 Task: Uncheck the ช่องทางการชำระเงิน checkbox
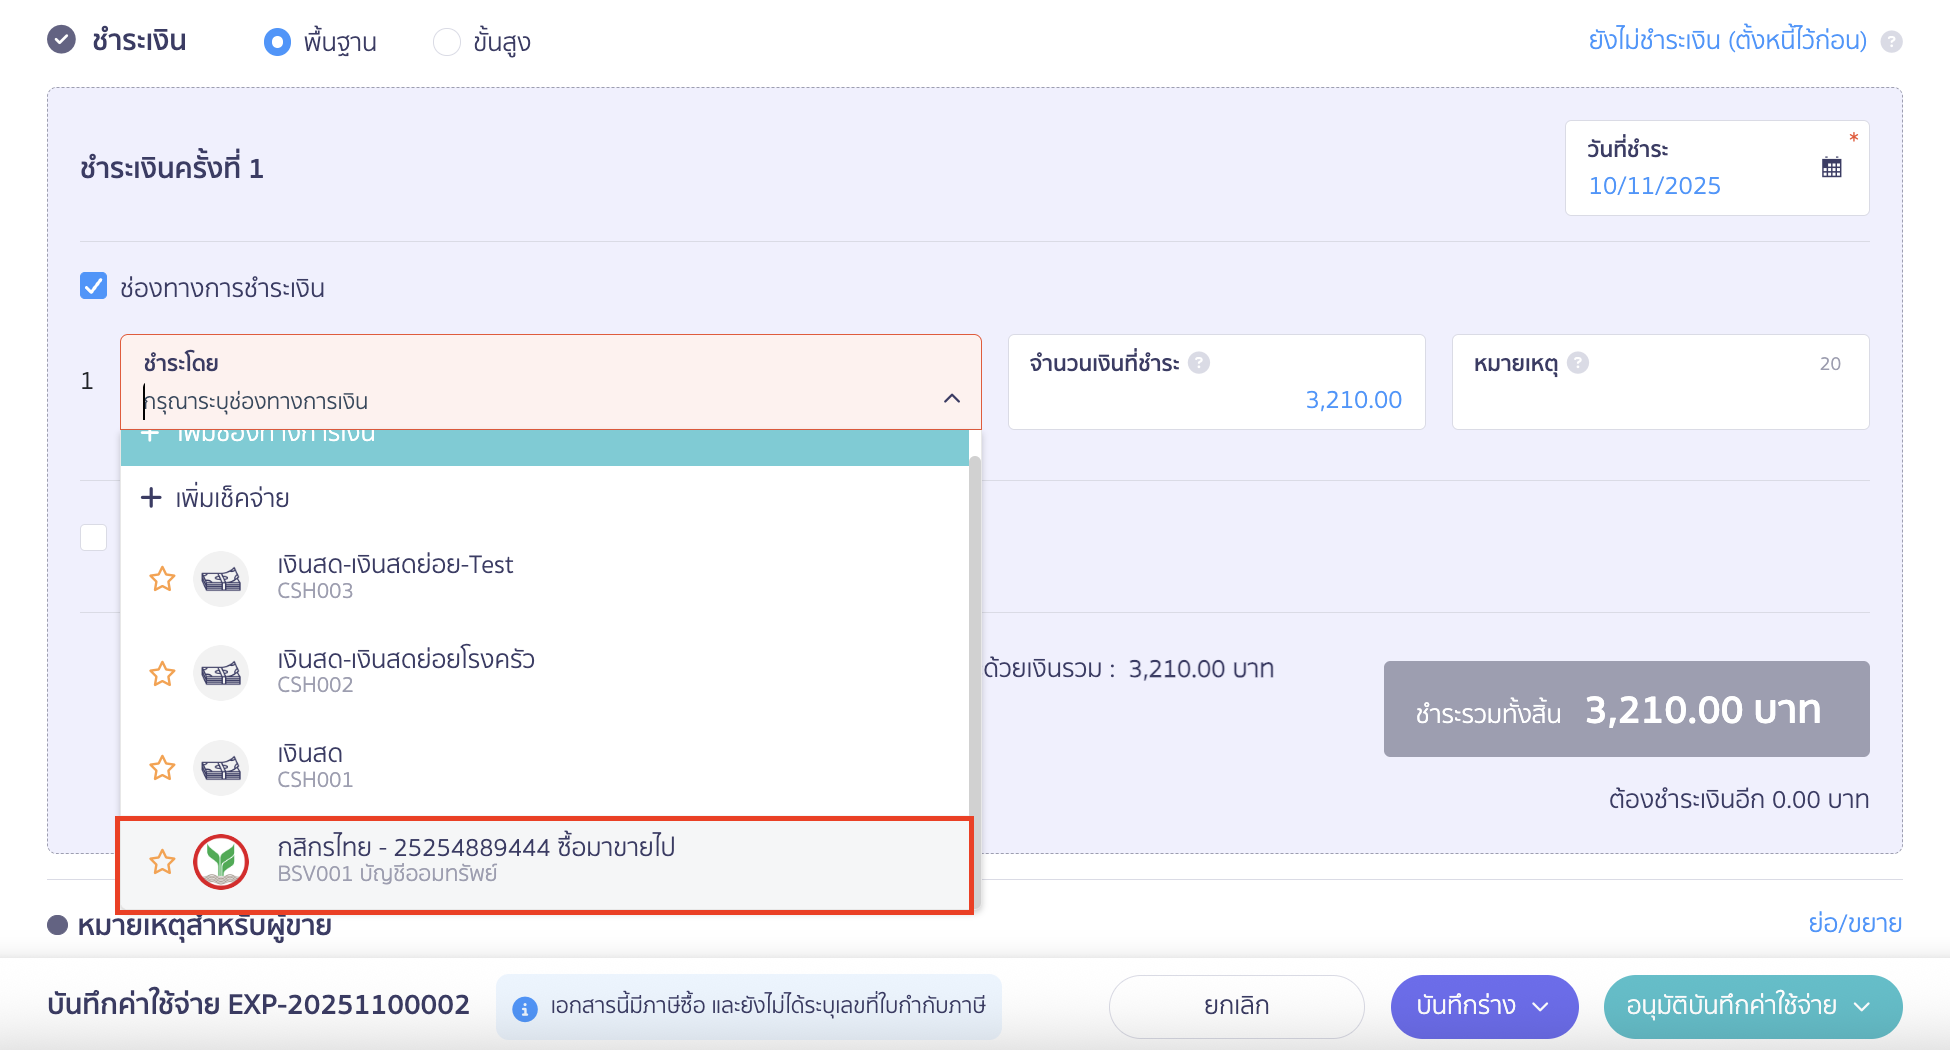[x=93, y=286]
